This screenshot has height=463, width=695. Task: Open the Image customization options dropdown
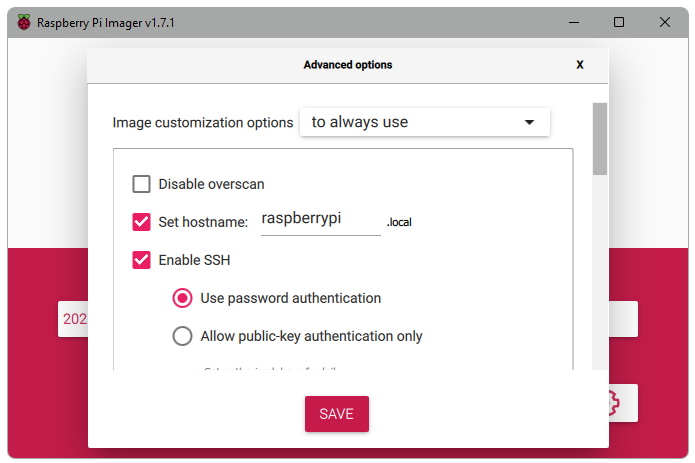point(425,122)
